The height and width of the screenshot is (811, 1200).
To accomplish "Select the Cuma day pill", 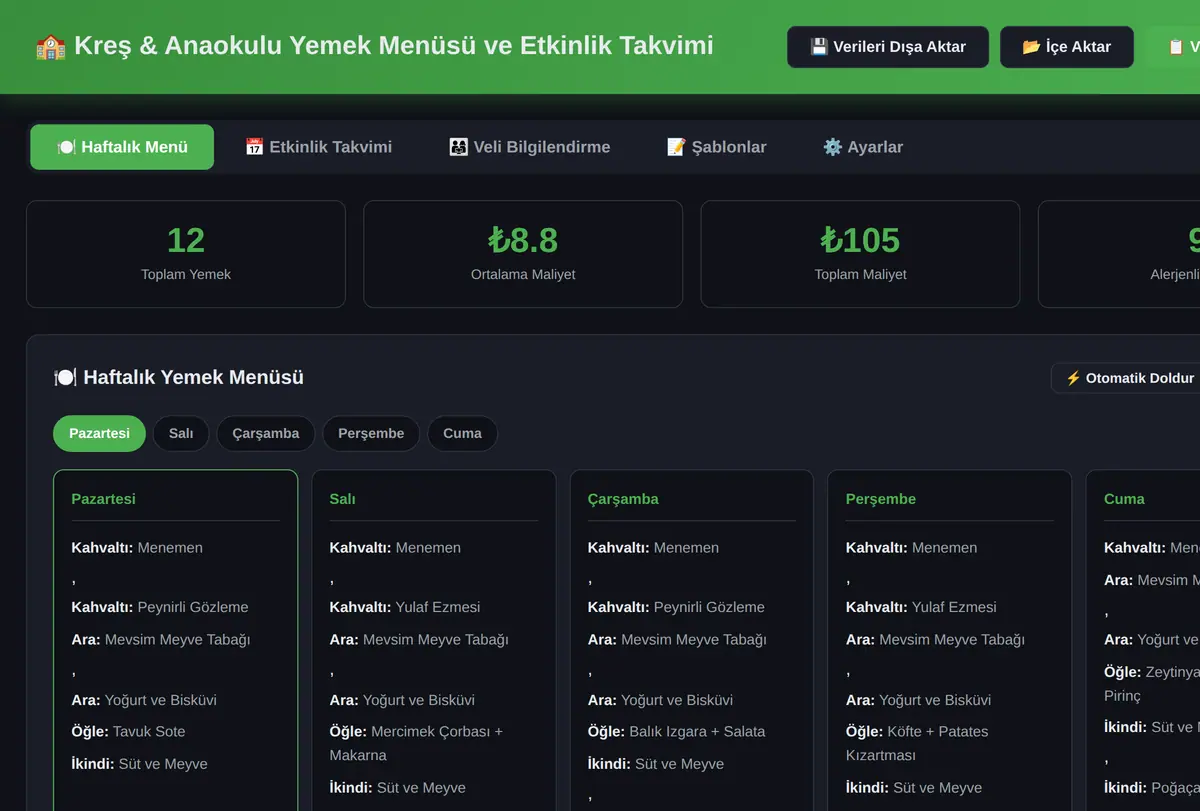I will [462, 433].
